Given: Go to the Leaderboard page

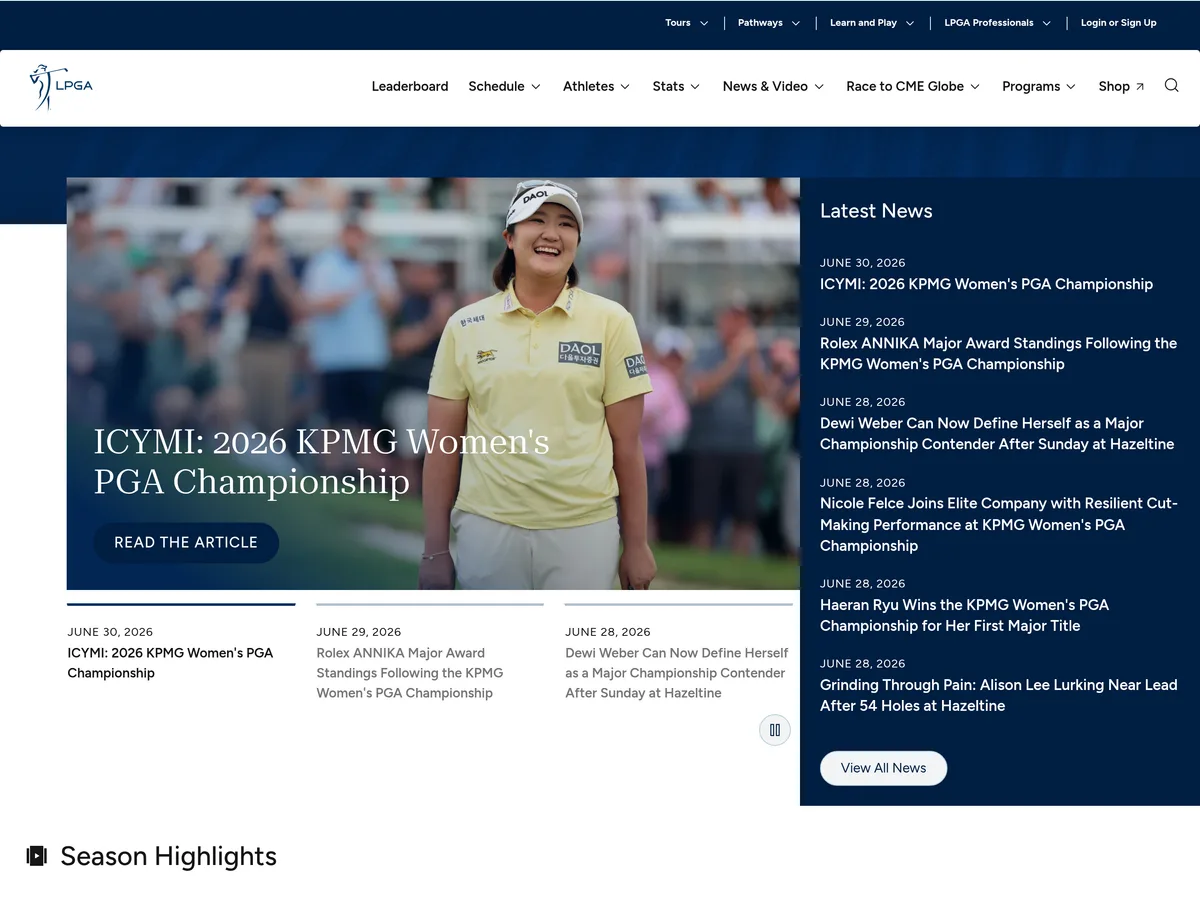Looking at the screenshot, I should point(410,87).
